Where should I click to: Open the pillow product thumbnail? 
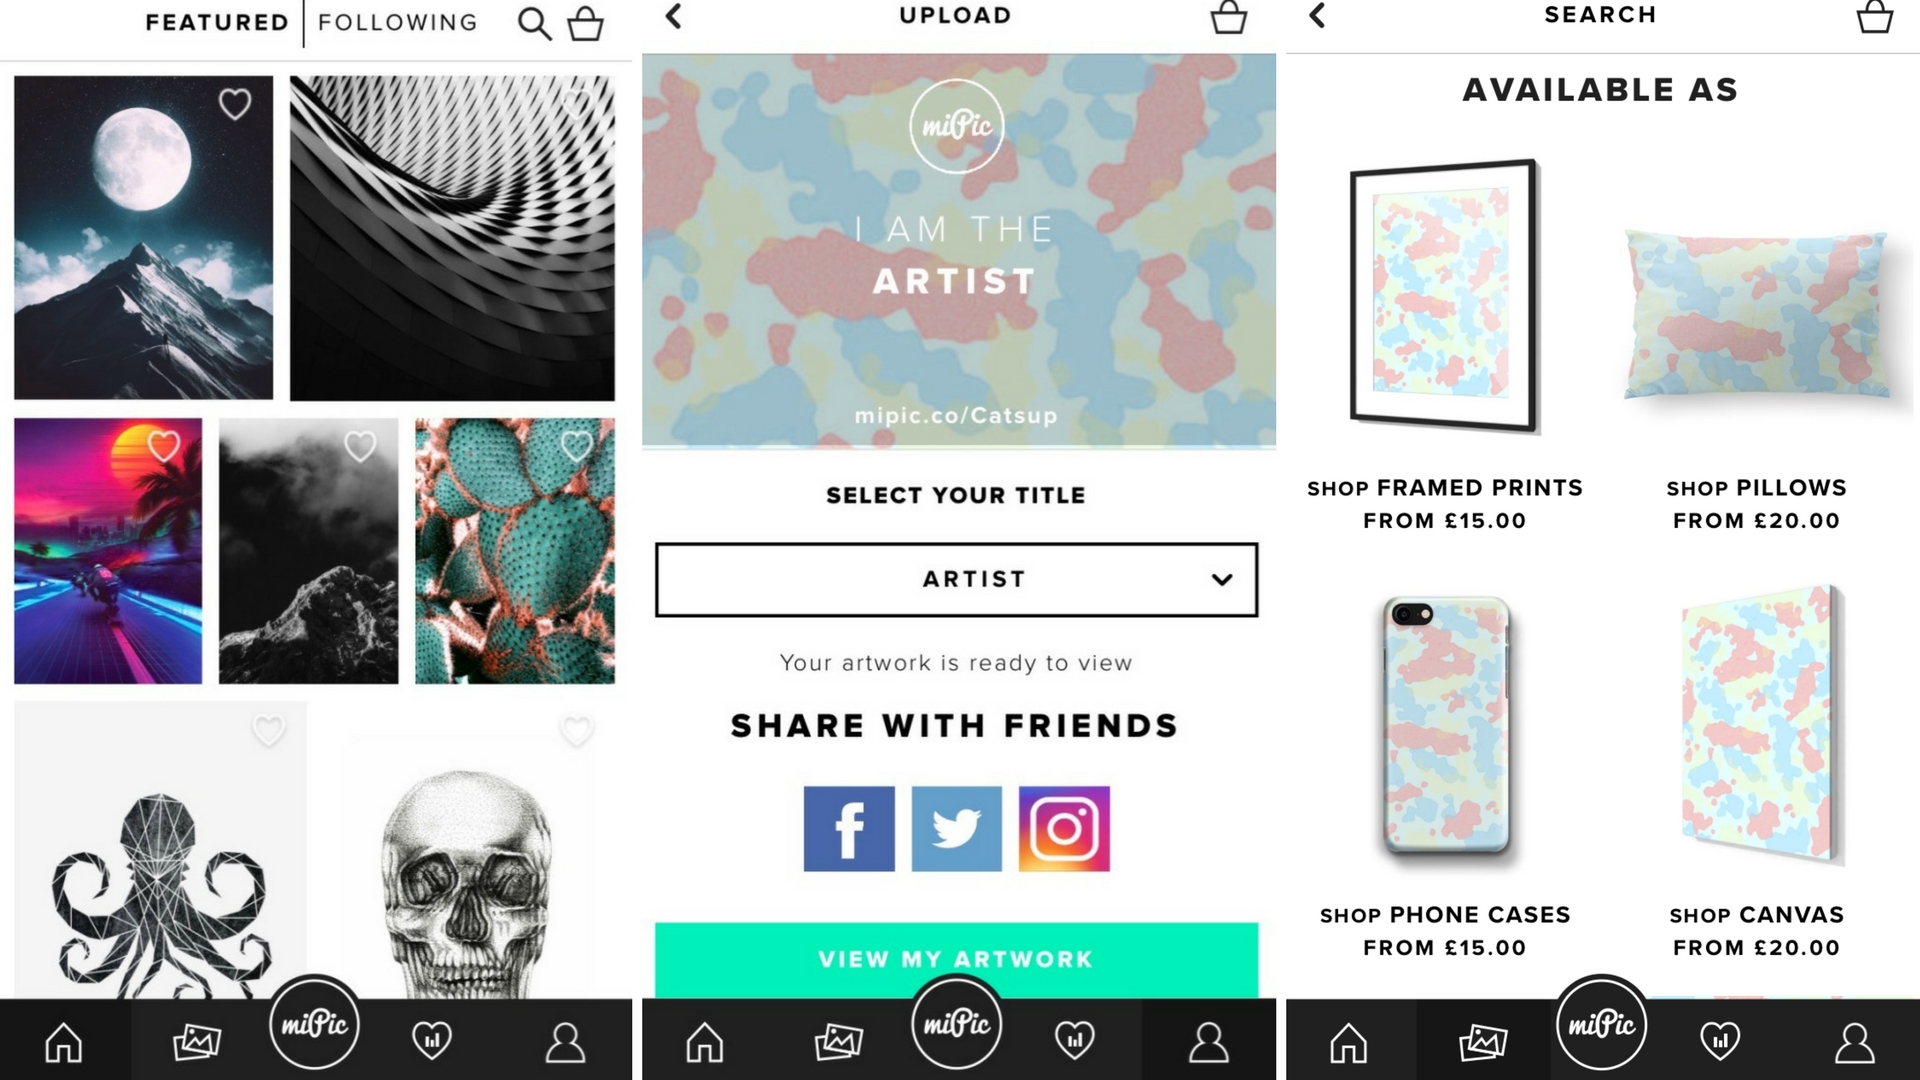1757,315
